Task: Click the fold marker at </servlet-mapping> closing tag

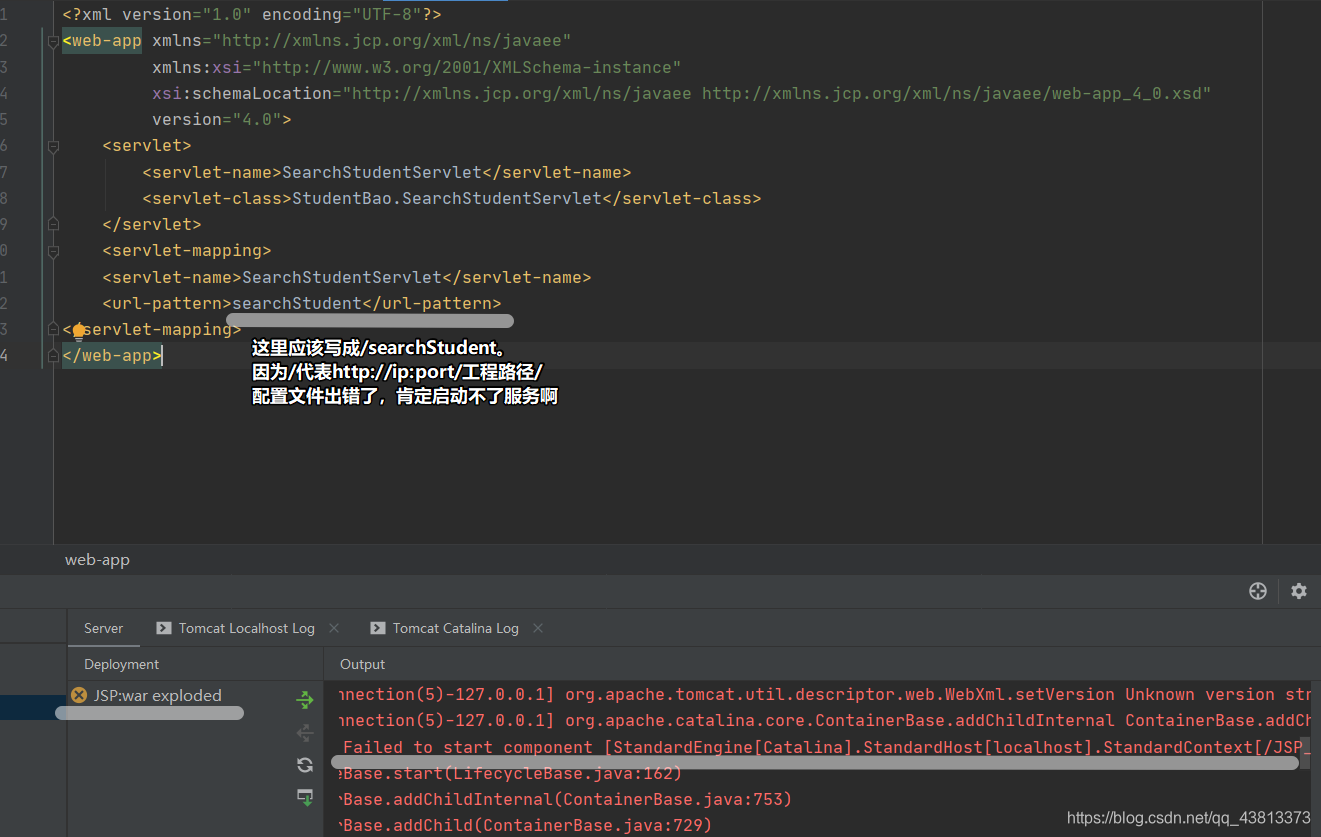Action: pos(53,329)
